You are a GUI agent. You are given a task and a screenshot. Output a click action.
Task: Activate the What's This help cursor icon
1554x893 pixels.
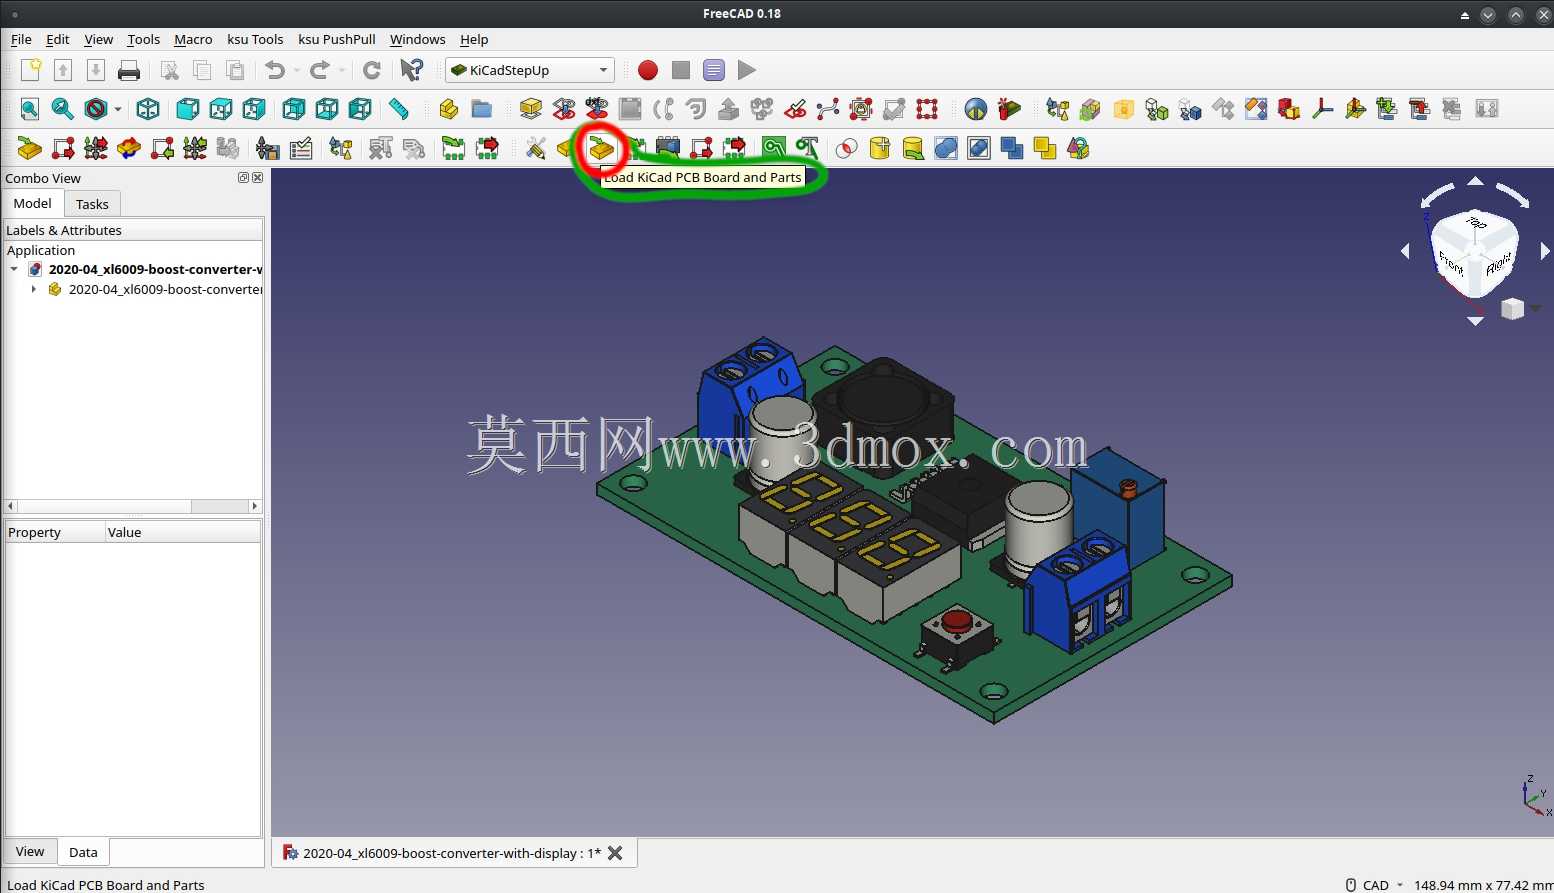coord(411,70)
